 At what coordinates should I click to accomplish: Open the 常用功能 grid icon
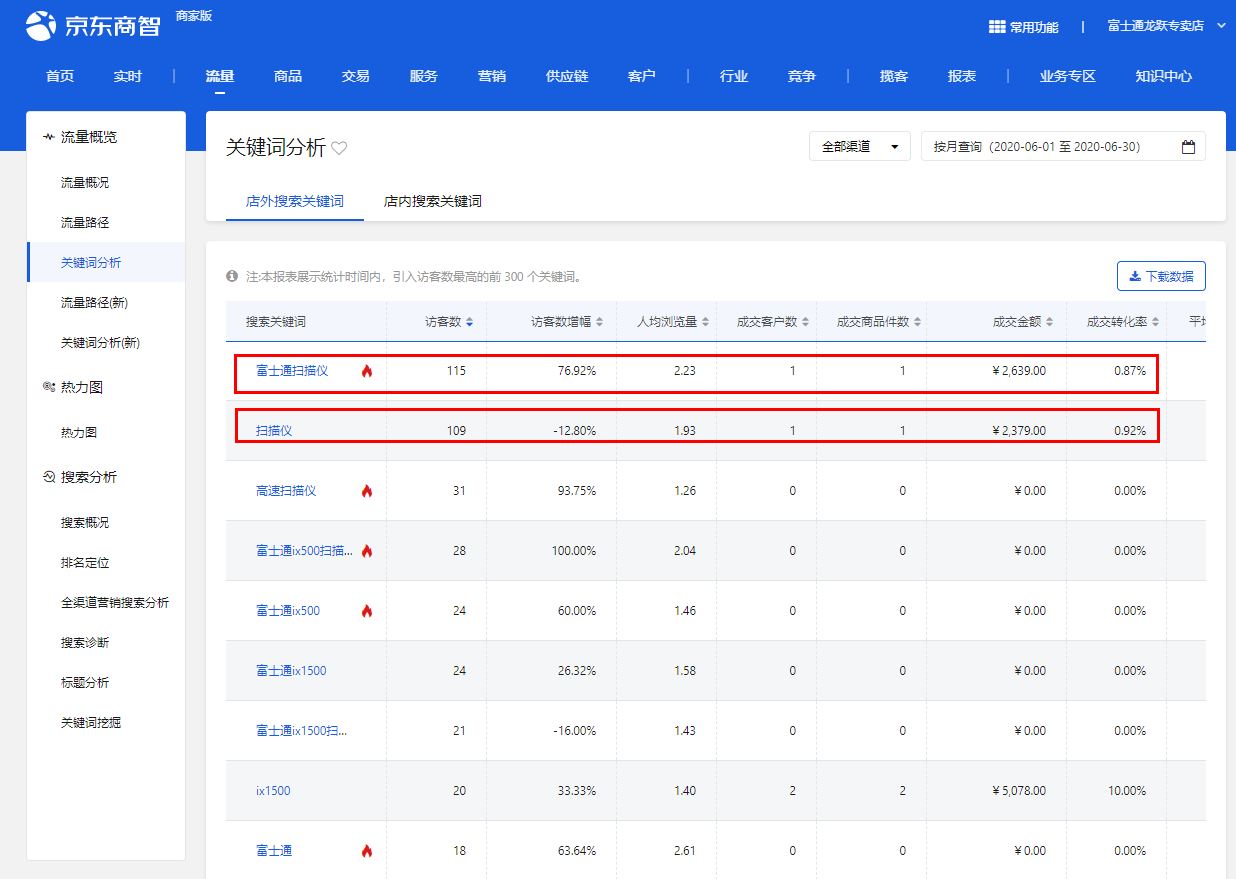pyautogui.click(x=997, y=27)
